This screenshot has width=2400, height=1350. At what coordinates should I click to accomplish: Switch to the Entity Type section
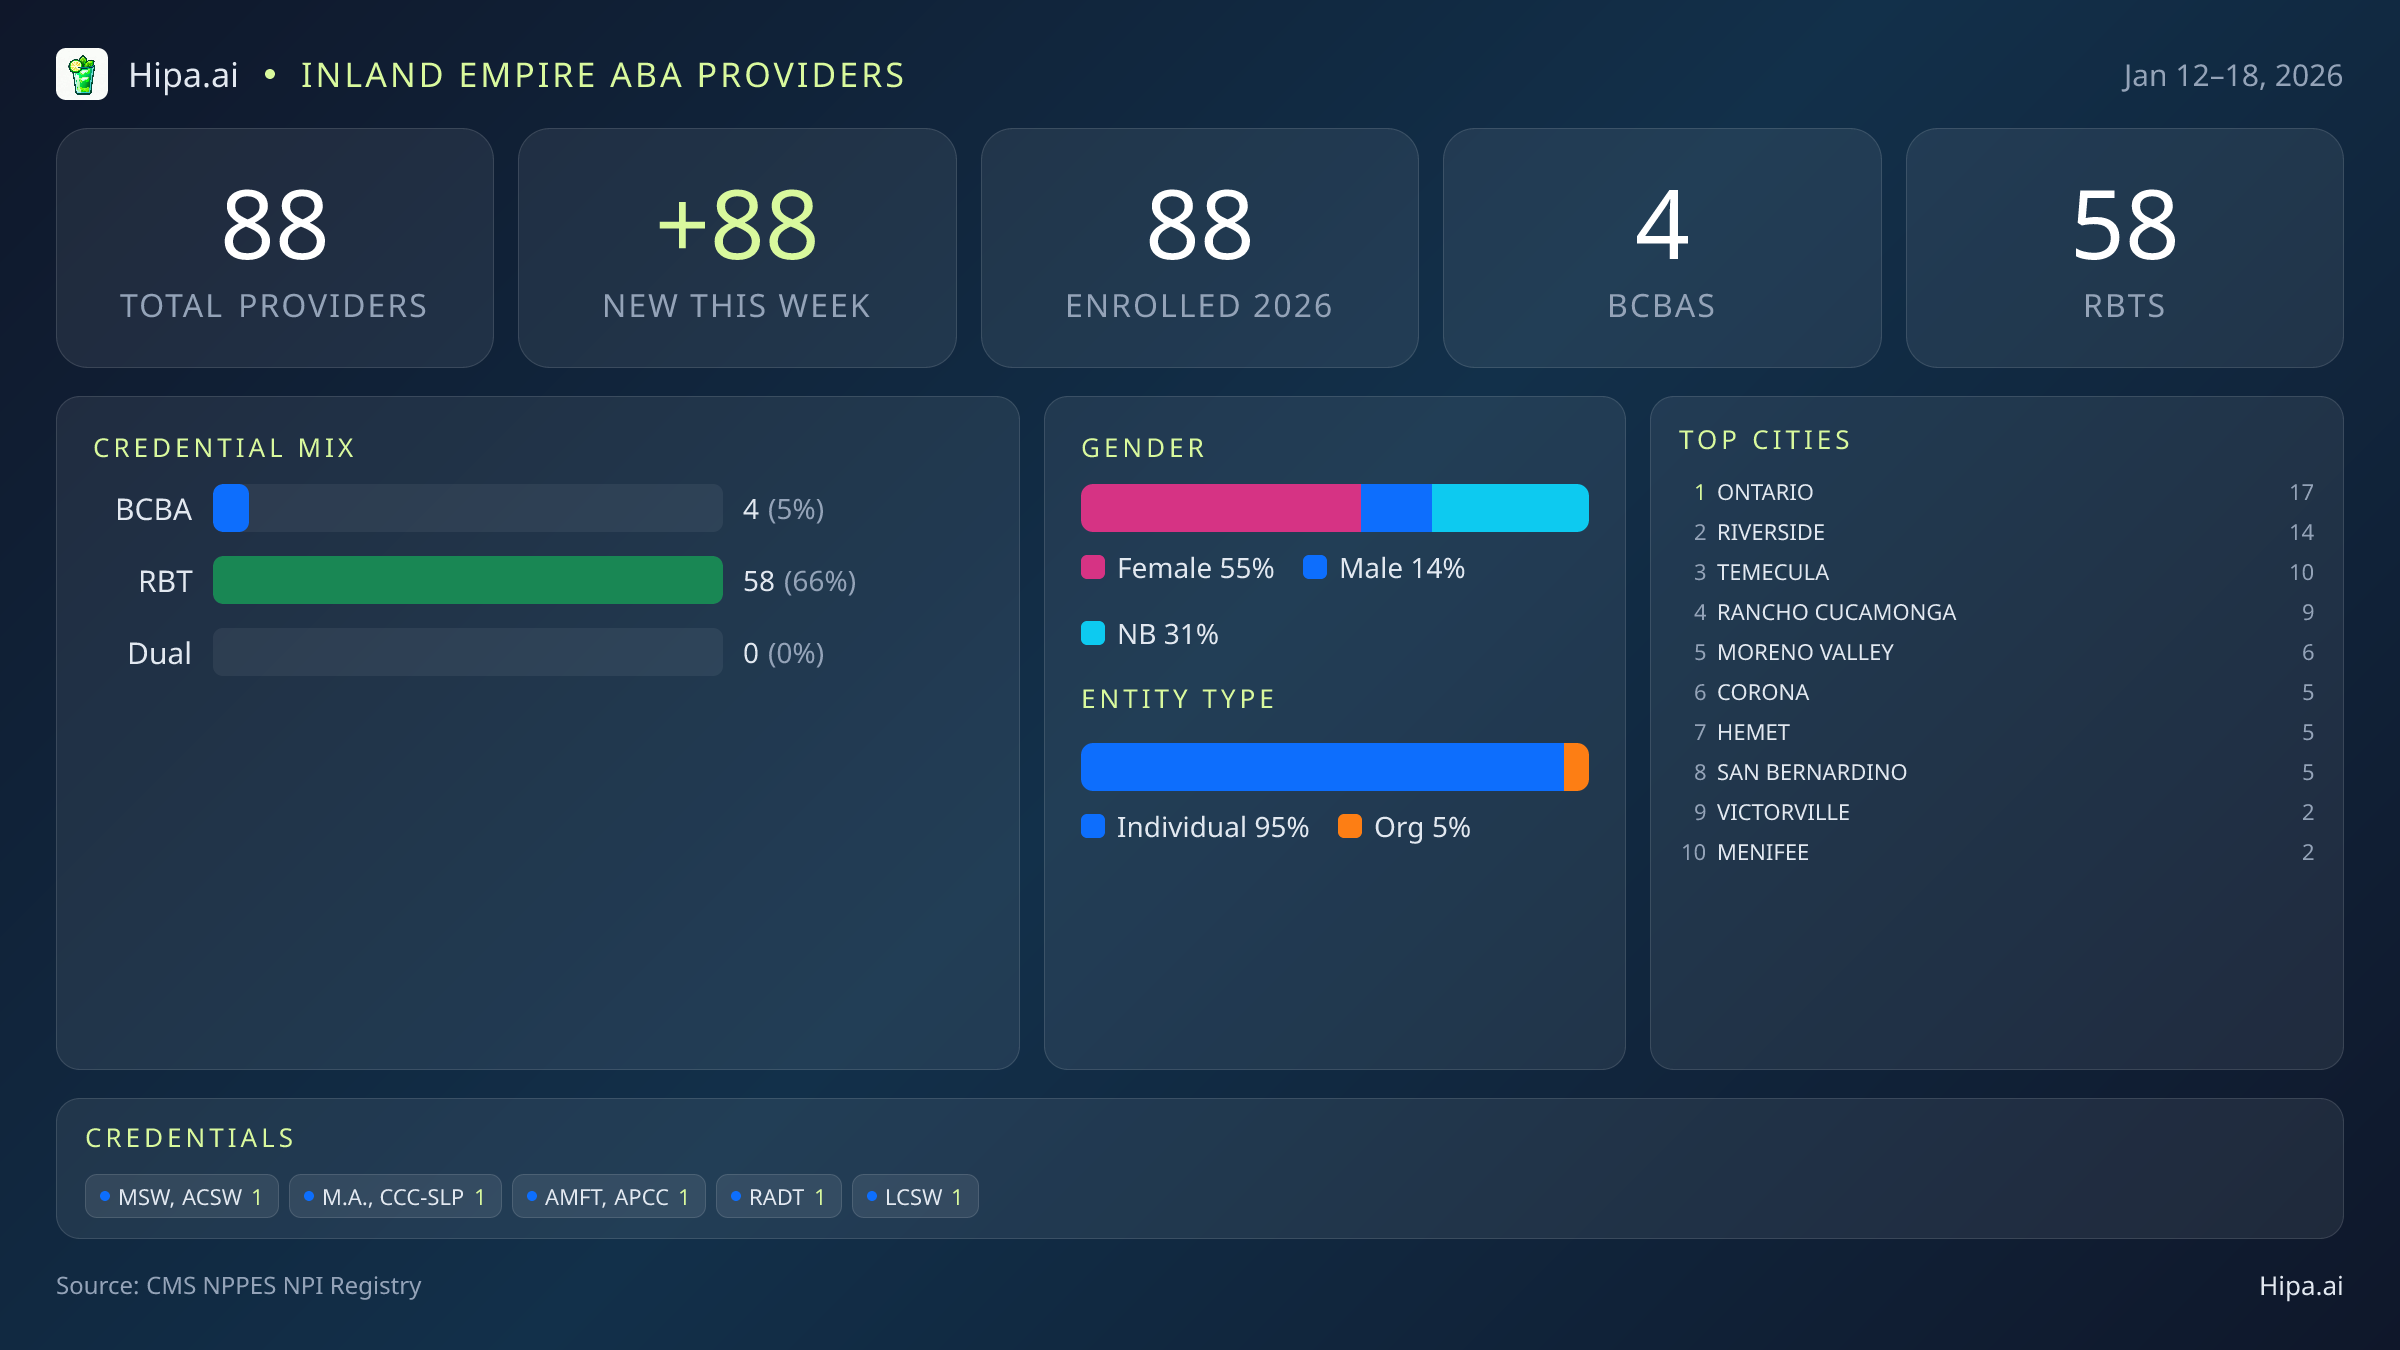pos(1177,698)
